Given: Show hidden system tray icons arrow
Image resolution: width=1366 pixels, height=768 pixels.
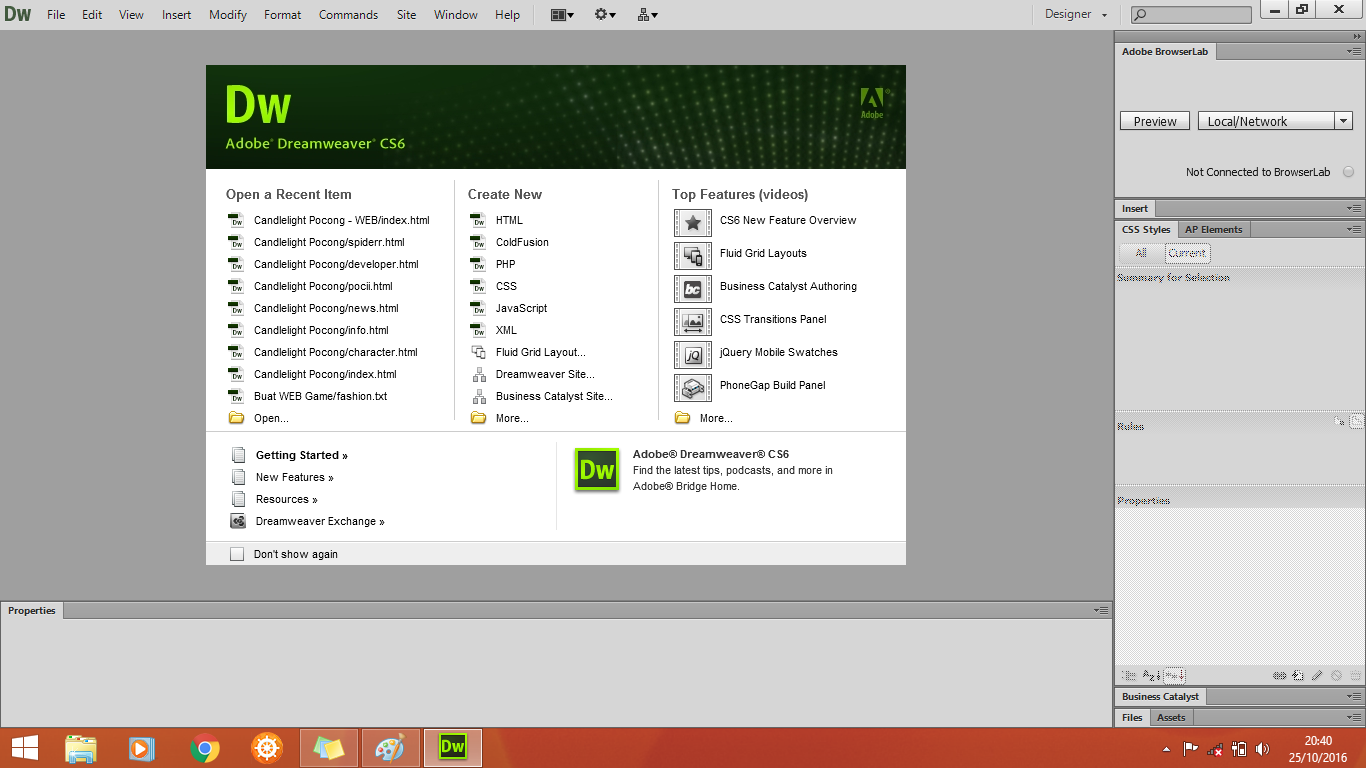Looking at the screenshot, I should [x=1166, y=749].
